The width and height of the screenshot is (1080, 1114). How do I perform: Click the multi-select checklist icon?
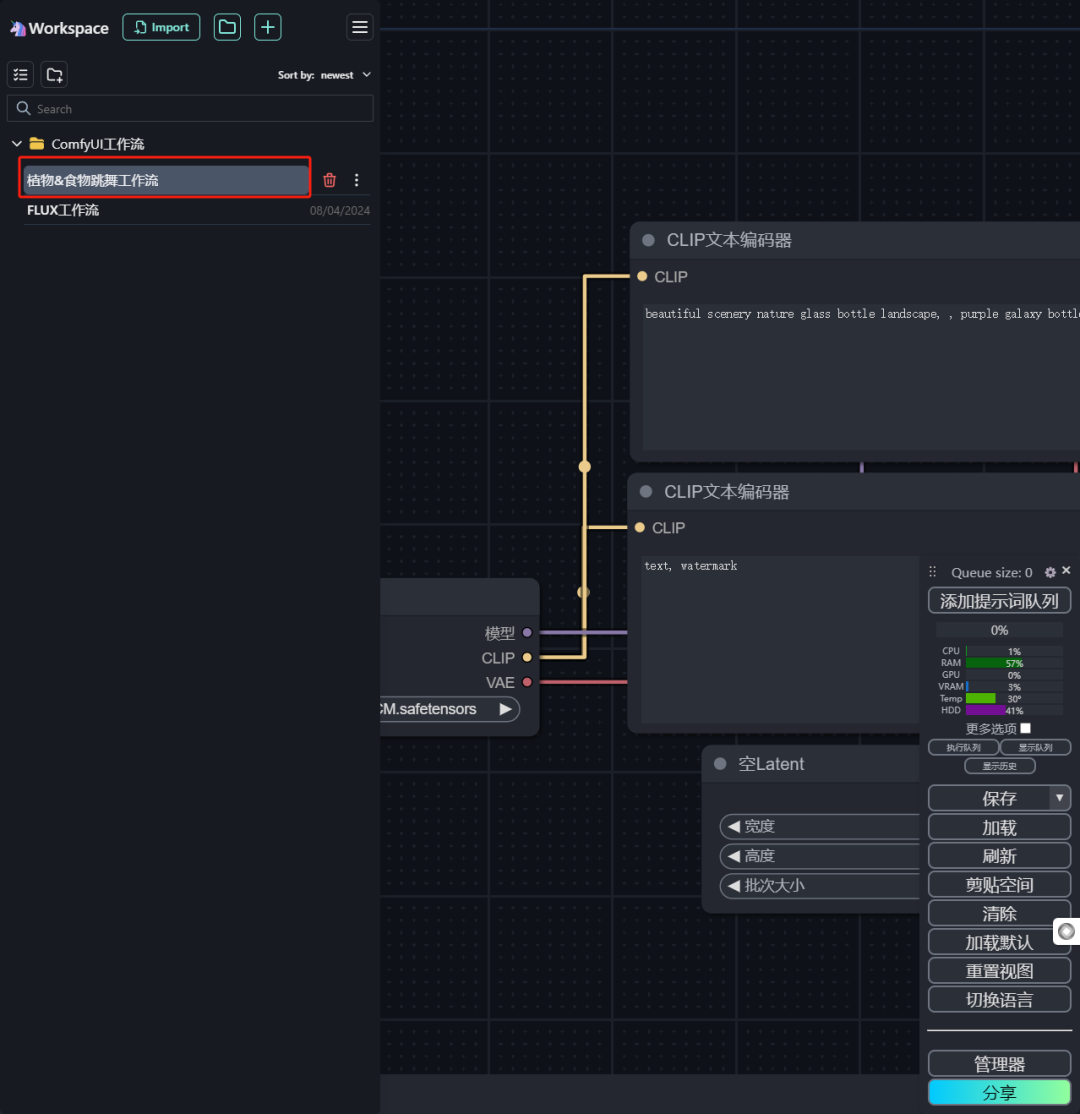(x=20, y=75)
